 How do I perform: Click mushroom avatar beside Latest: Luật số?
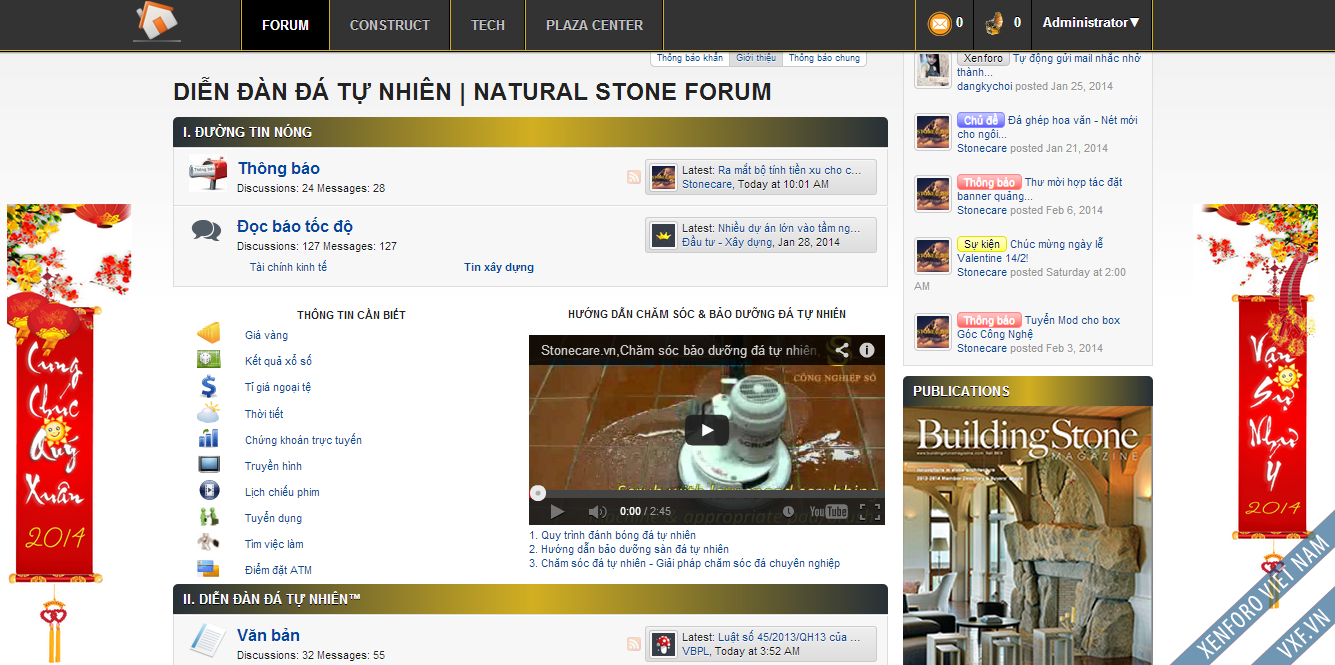pos(664,644)
